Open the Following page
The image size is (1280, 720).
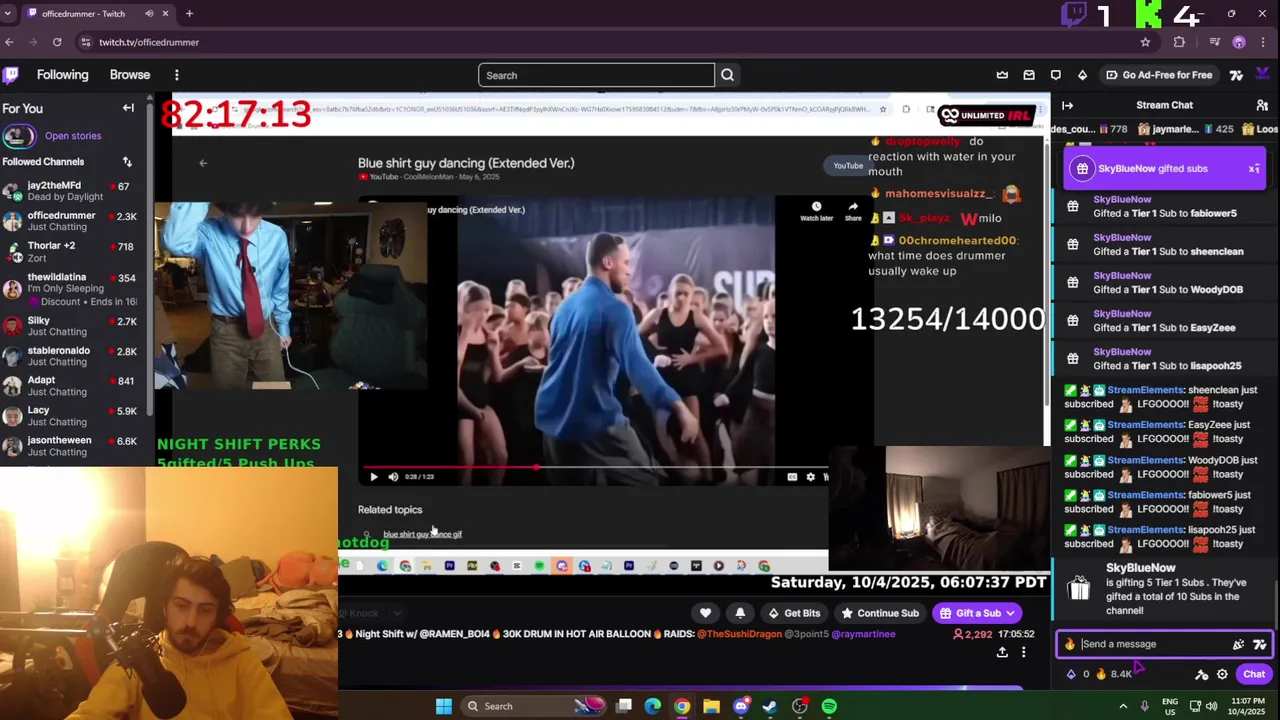click(62, 75)
